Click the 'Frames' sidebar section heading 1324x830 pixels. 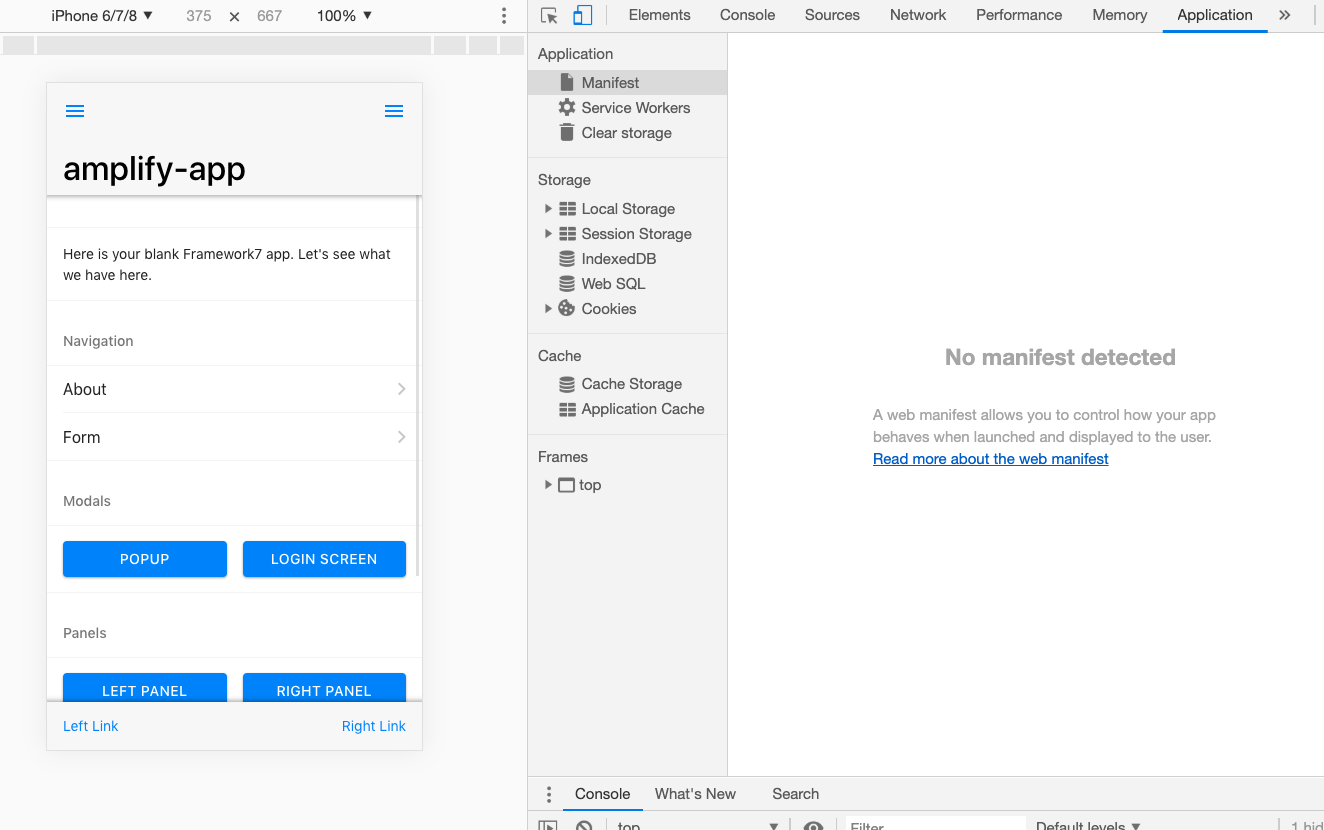(563, 457)
